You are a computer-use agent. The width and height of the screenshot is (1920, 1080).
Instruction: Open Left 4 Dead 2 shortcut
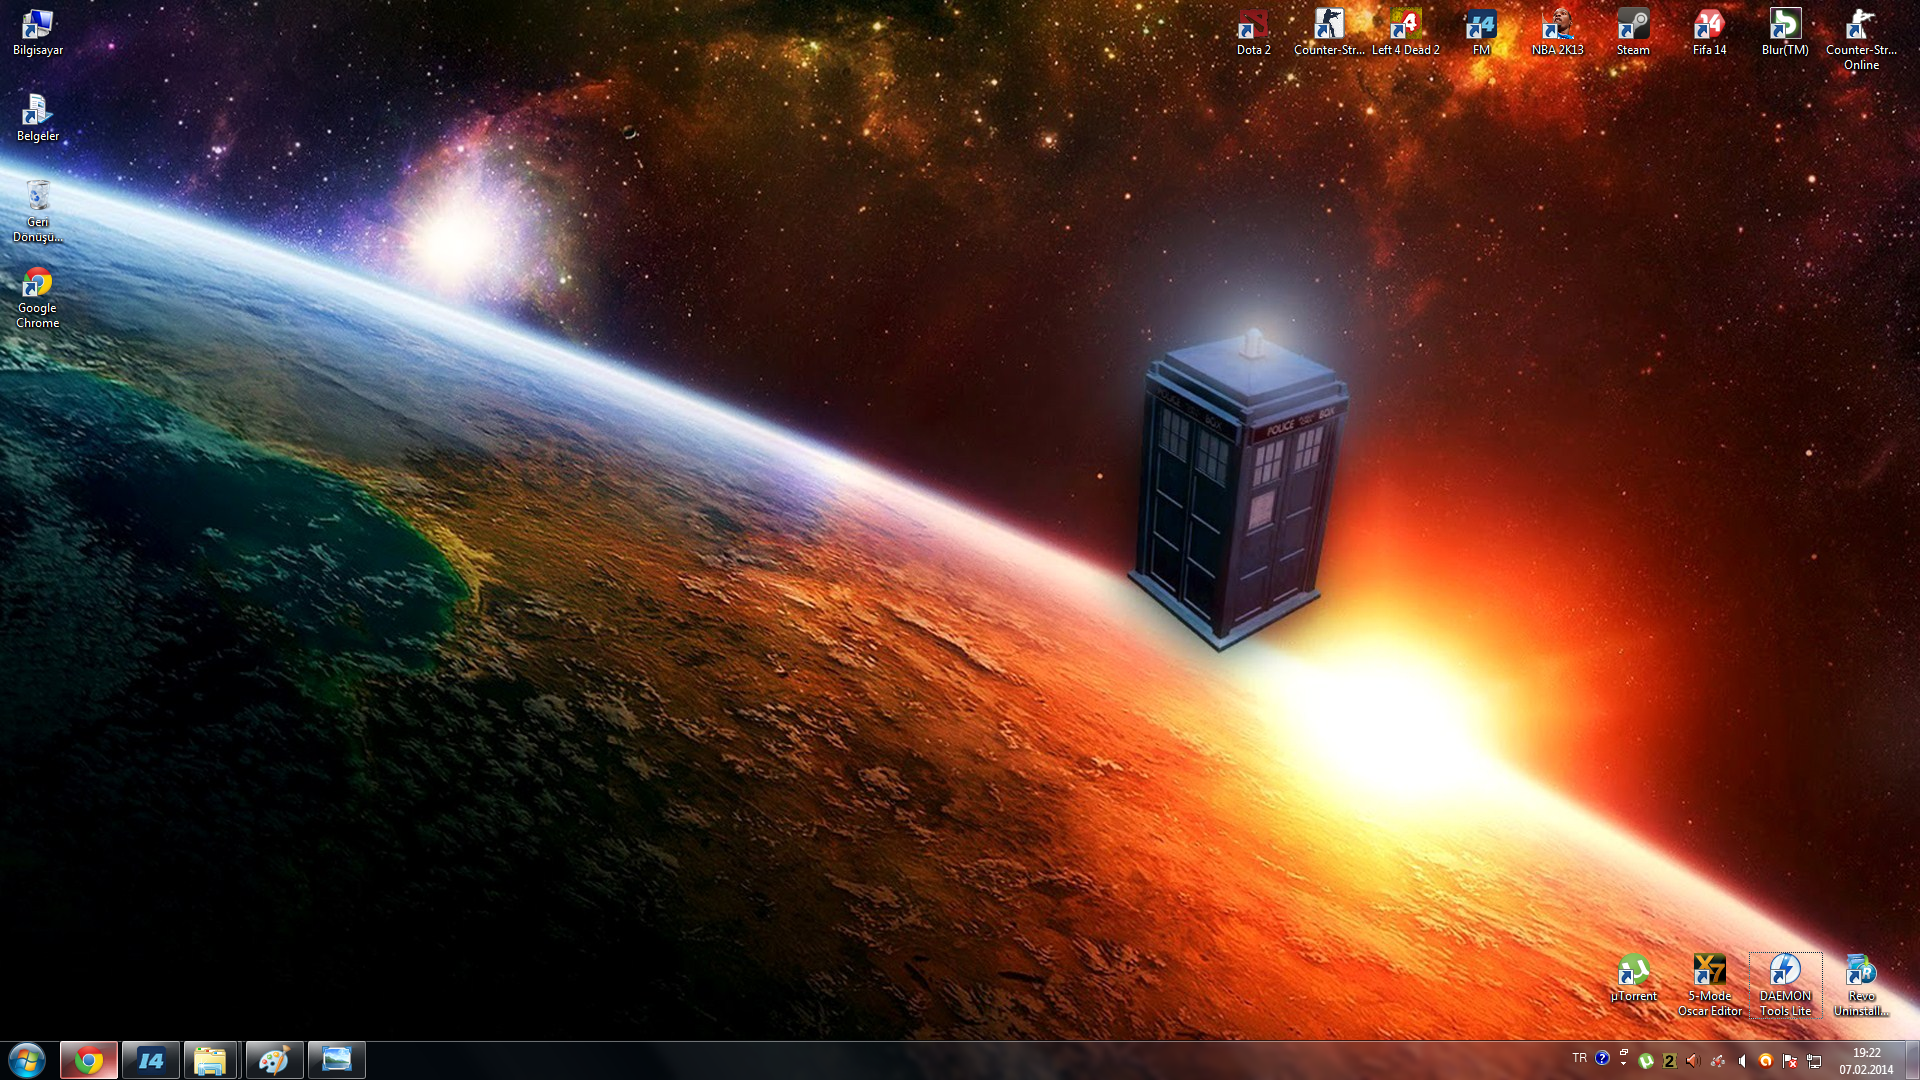coord(1406,24)
